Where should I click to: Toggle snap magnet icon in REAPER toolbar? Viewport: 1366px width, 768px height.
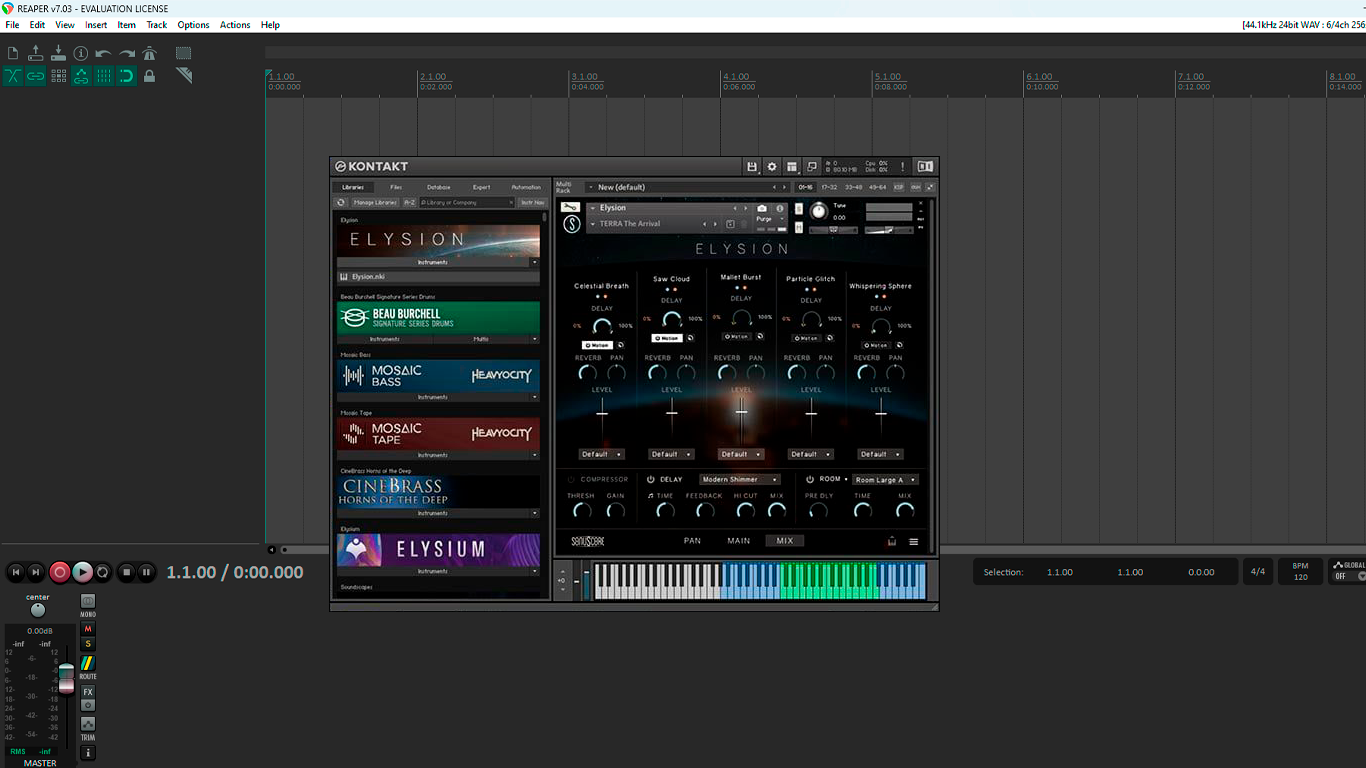point(127,76)
